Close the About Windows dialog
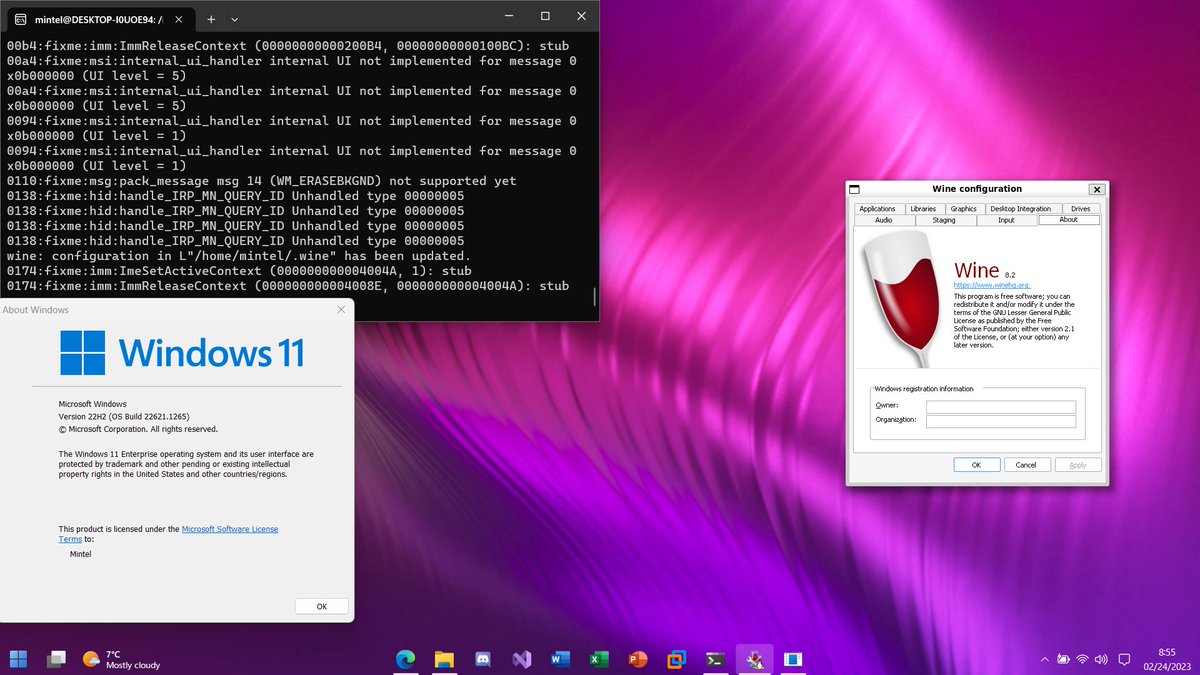The height and width of the screenshot is (675, 1200). tap(341, 310)
